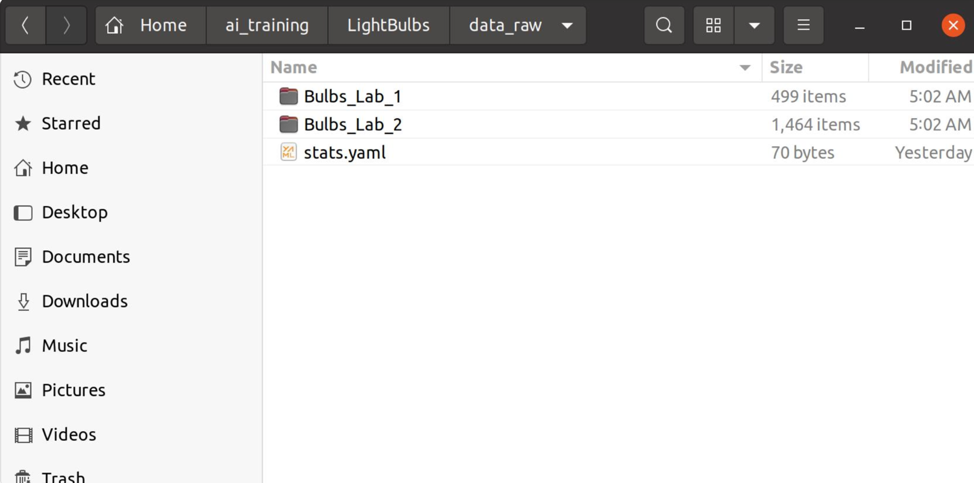Expand the data_raw path dropdown

[567, 26]
